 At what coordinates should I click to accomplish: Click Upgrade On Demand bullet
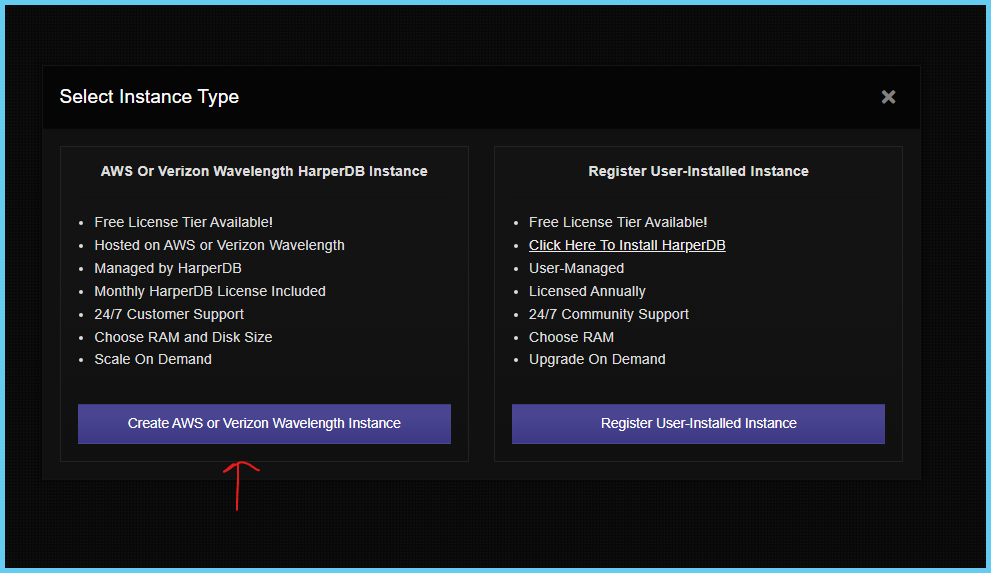pyautogui.click(x=597, y=359)
